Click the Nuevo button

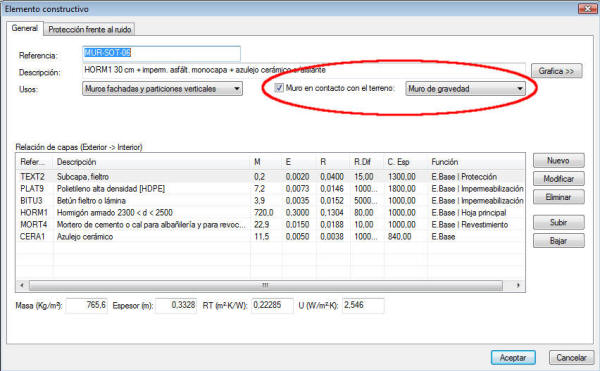tap(559, 161)
